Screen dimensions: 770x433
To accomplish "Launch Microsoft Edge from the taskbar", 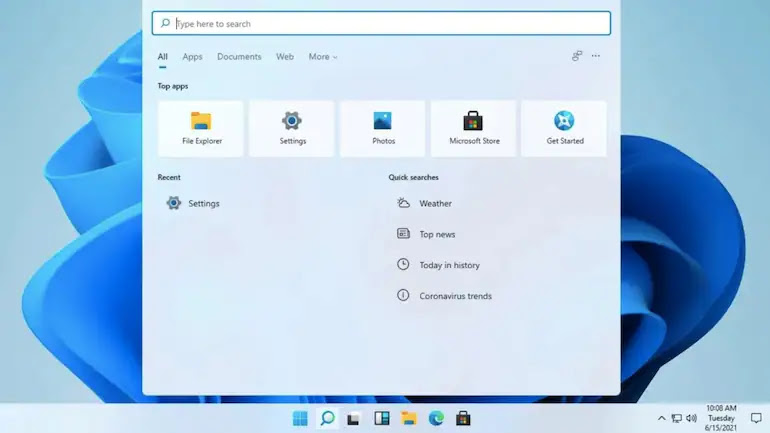I will 436,418.
